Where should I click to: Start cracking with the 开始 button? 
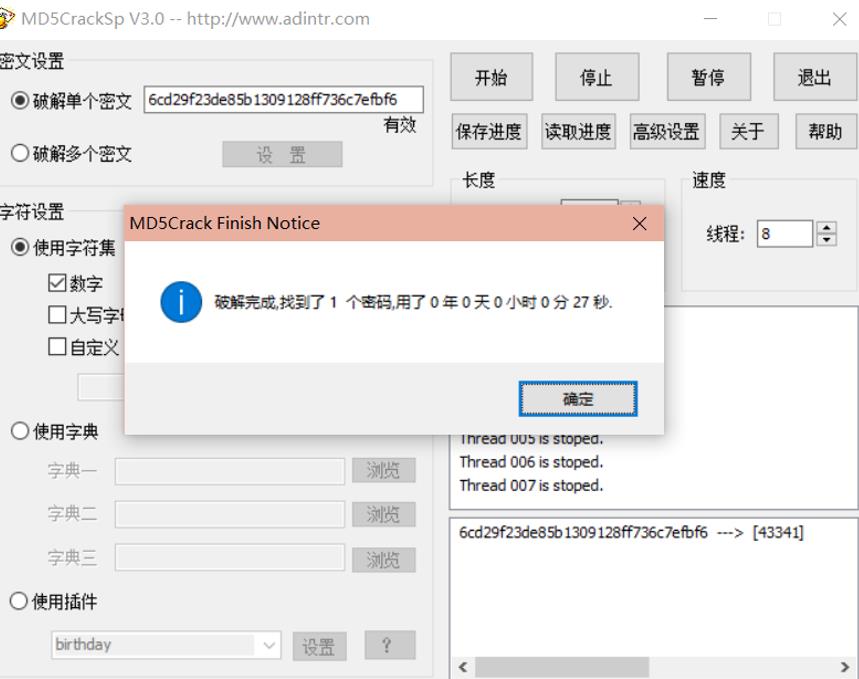(x=491, y=77)
